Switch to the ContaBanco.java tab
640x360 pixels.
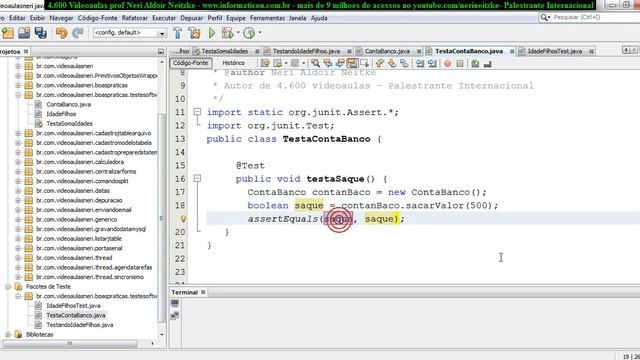click(387, 51)
